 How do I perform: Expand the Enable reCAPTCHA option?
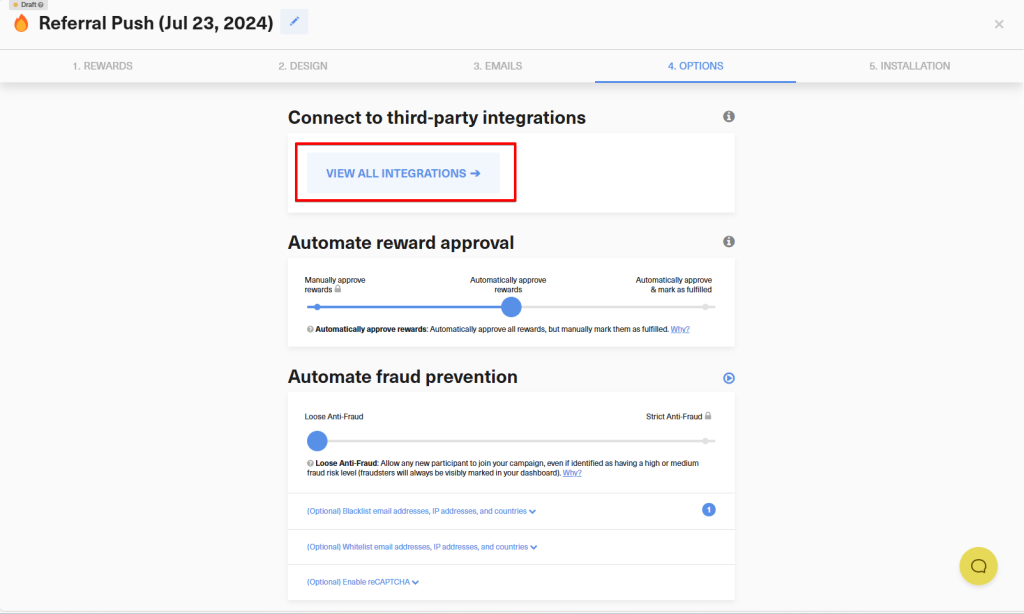click(x=362, y=582)
